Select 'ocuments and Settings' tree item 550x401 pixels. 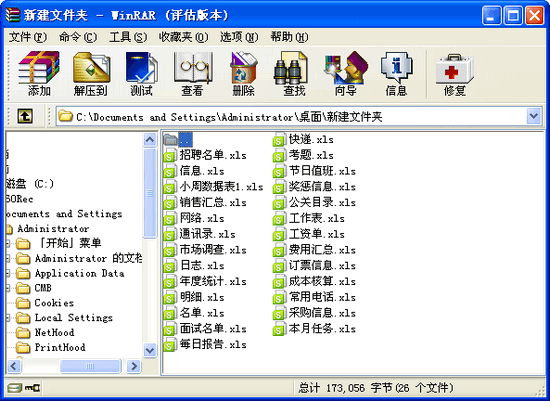point(64,214)
